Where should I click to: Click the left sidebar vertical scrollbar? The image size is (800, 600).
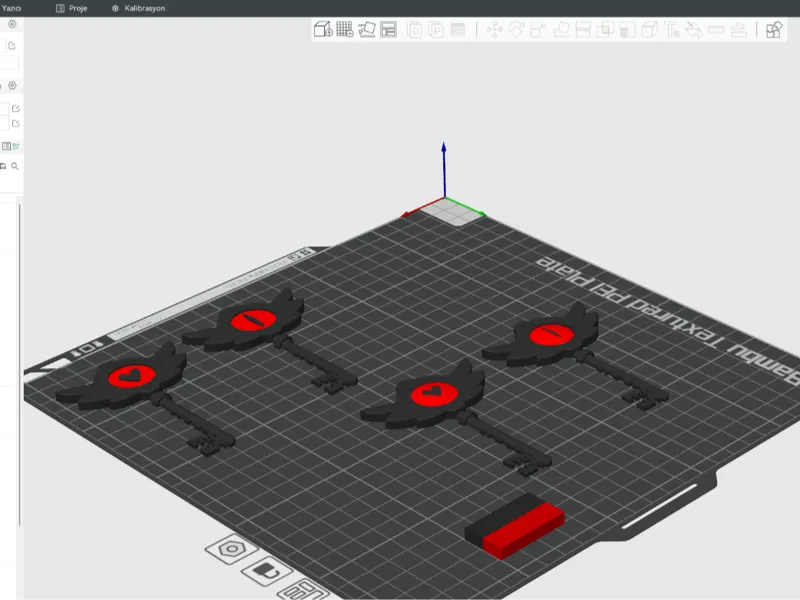(20, 364)
